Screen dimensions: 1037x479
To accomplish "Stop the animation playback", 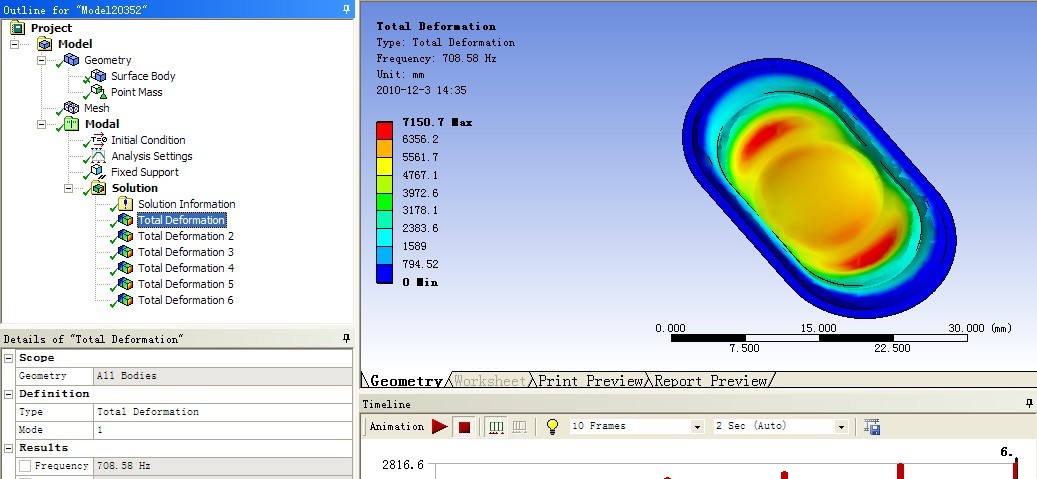I will (x=464, y=427).
